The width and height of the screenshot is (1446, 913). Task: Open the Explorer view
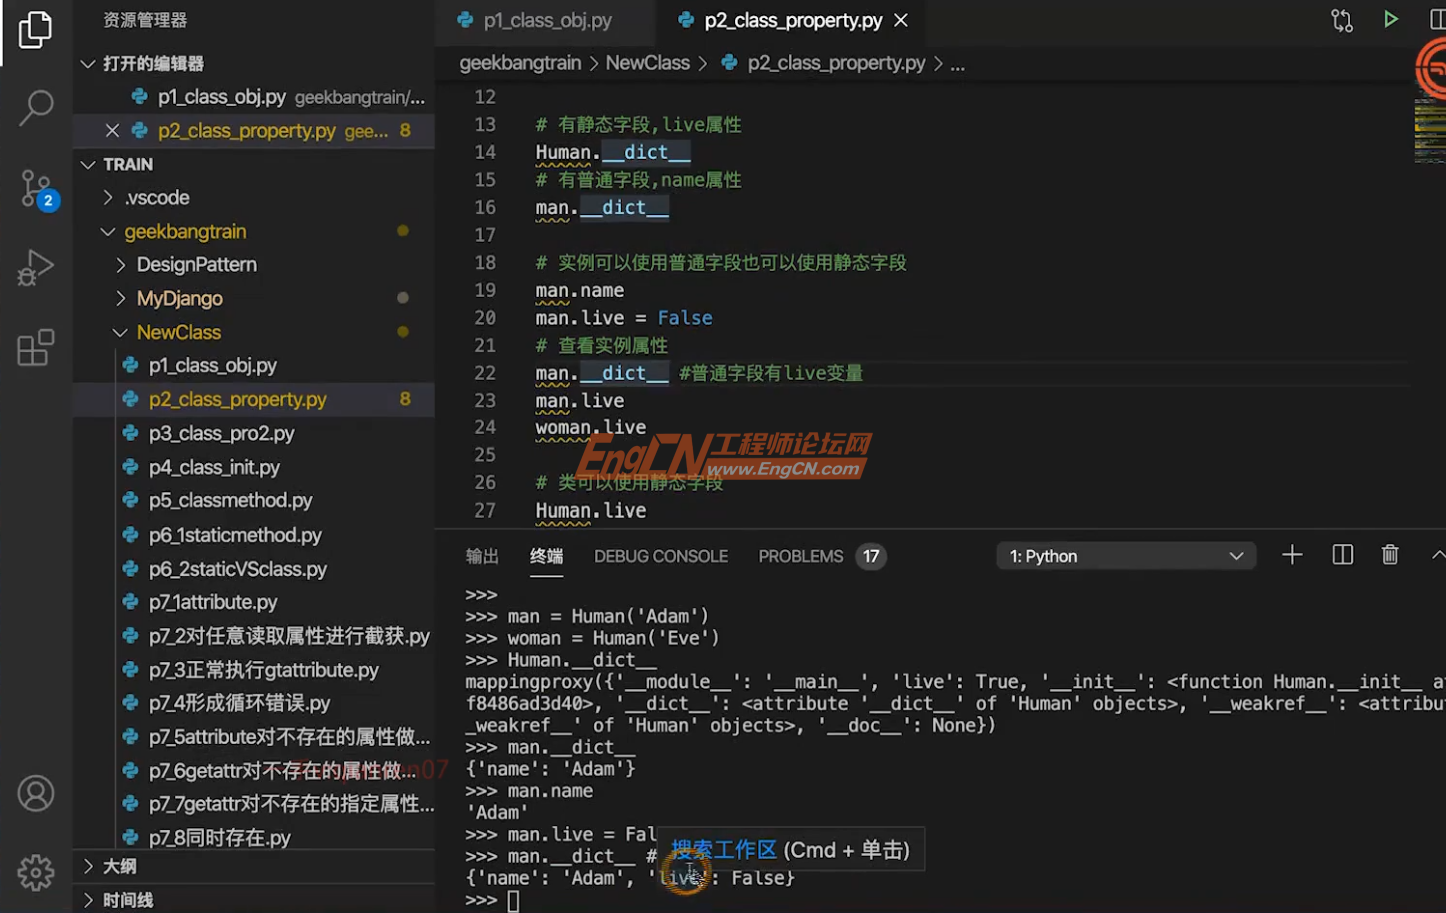coord(36,30)
